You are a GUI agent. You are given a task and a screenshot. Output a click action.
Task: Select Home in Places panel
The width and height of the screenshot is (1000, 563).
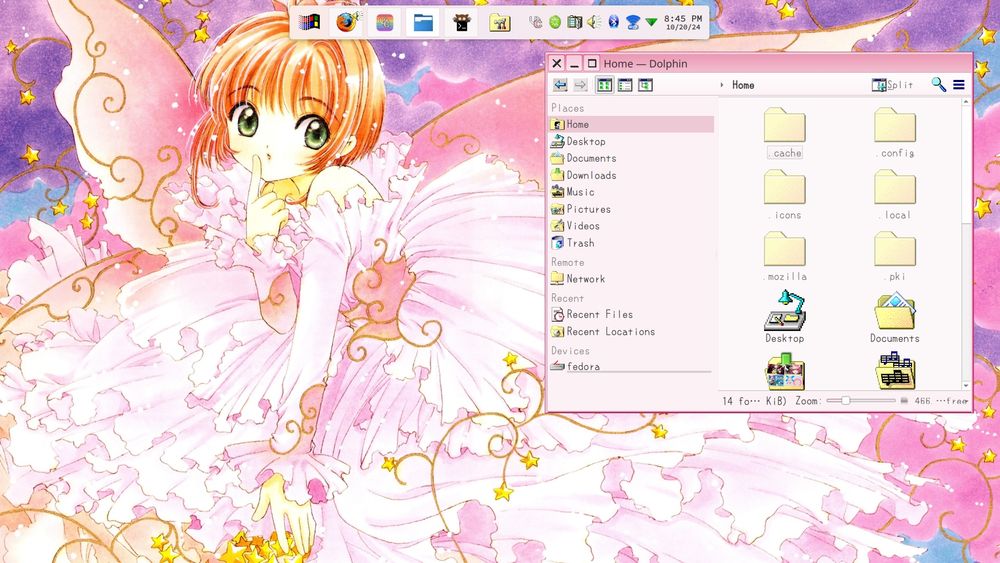click(631, 124)
